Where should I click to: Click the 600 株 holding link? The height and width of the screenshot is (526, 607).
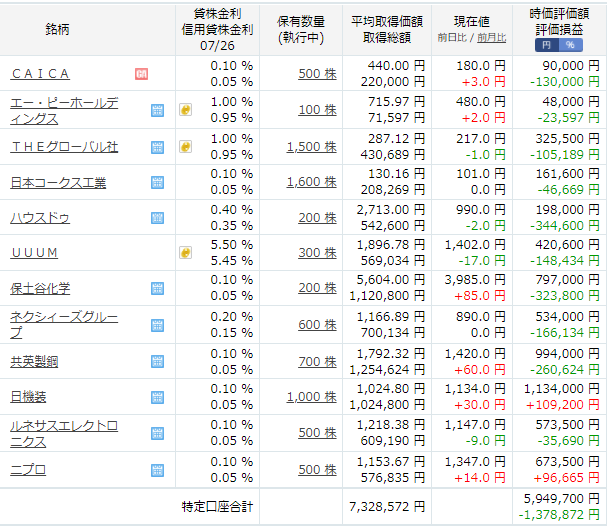click(317, 325)
